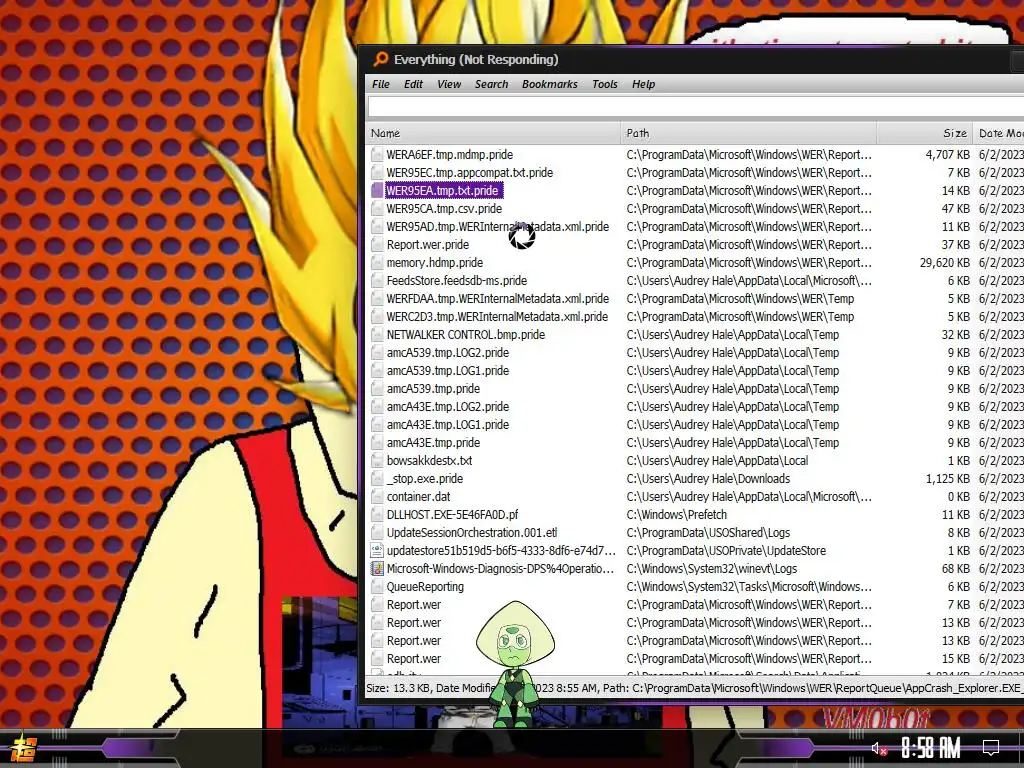Click file icon beside WERA6EF.tmp.mdmp.pride
1024x768 pixels.
click(x=377, y=155)
